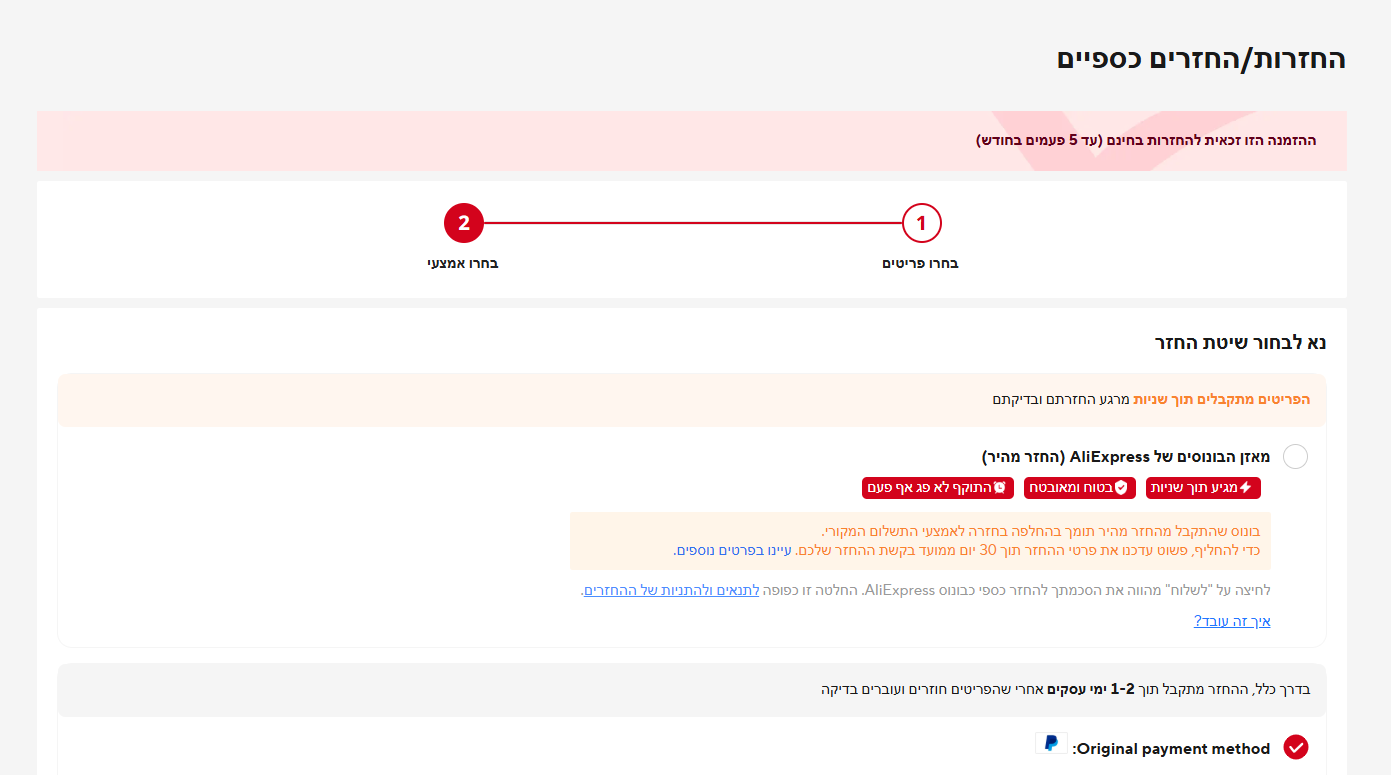The width and height of the screenshot is (1391, 775).
Task: Click the free returns notice 'עד 5 פעמים בחודש'
Action: tap(1039, 140)
